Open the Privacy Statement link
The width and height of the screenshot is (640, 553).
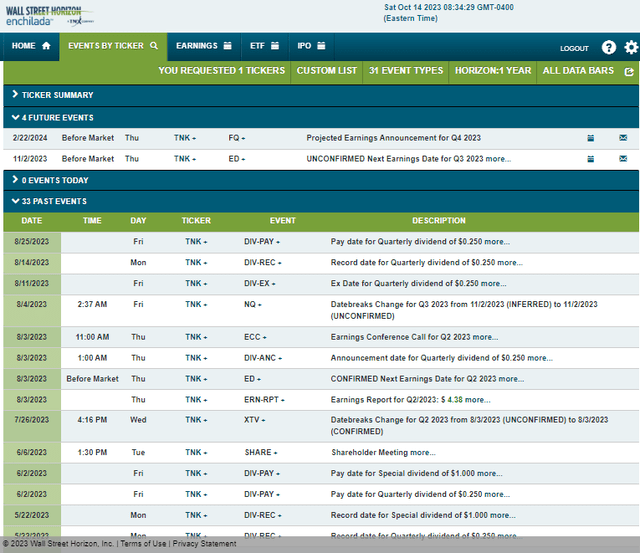(204, 544)
